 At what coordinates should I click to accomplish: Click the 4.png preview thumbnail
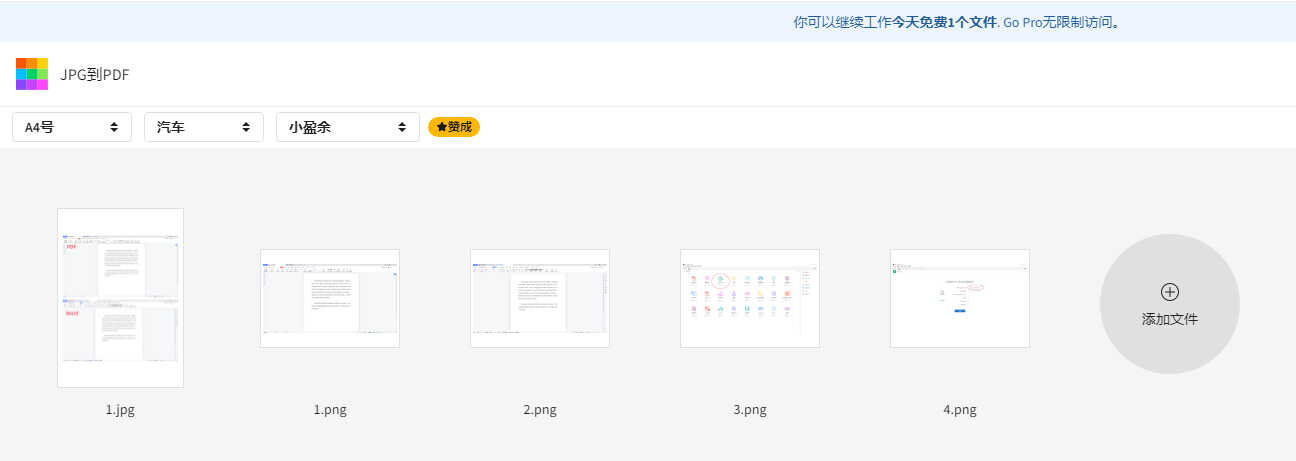click(960, 298)
